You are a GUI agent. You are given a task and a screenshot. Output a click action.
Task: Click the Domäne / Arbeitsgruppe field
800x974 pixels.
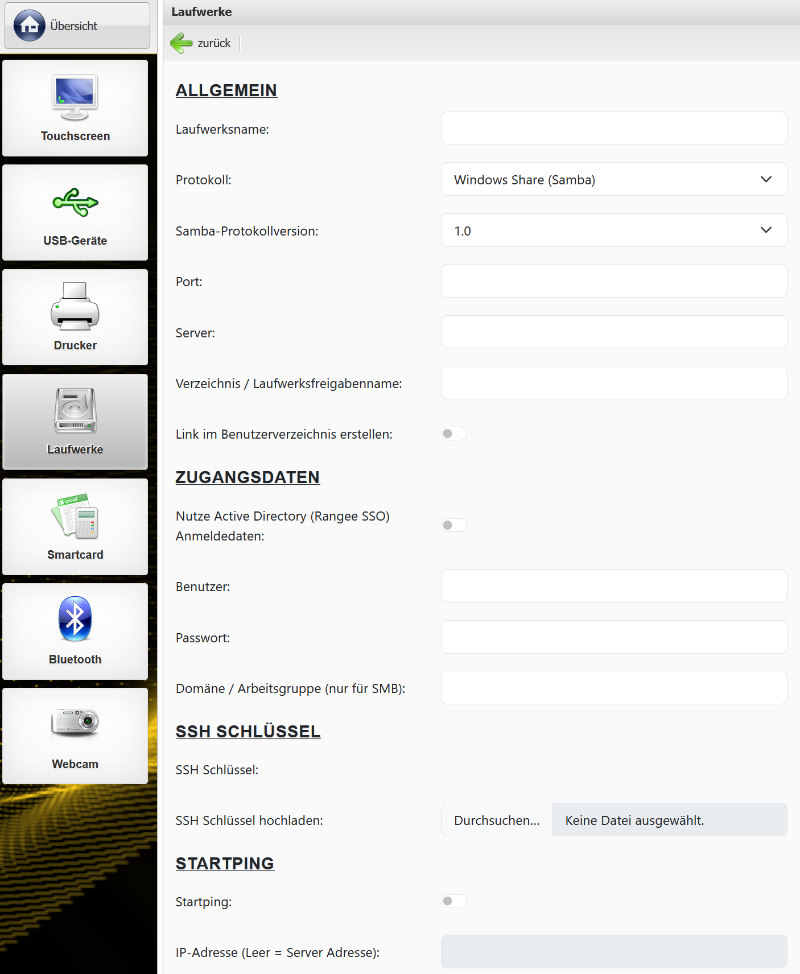coord(613,688)
